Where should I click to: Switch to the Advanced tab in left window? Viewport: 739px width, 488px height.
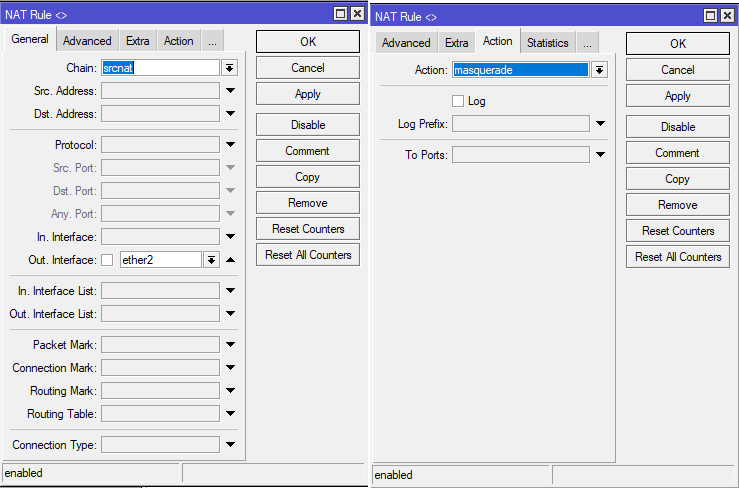point(87,41)
